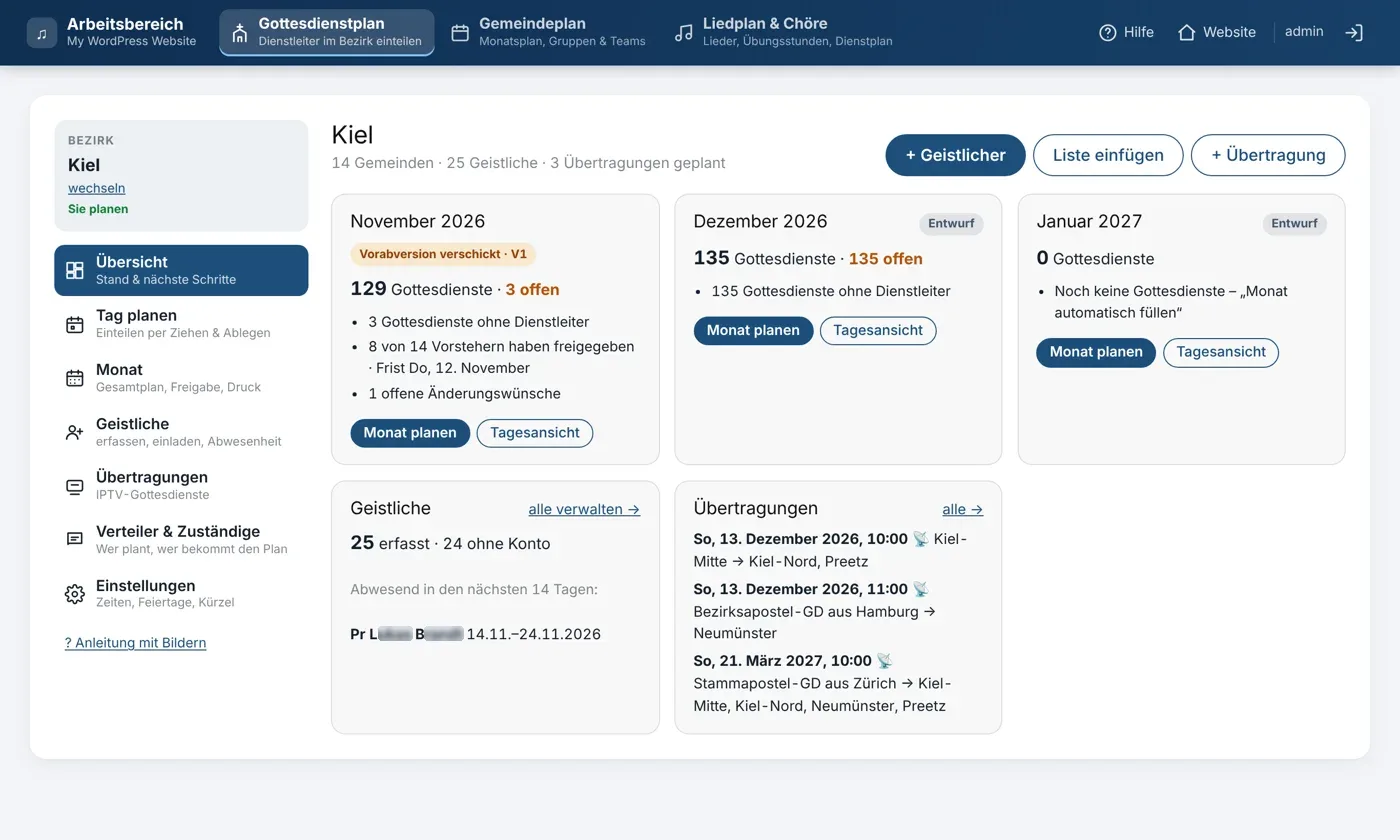Viewport: 1400px width, 840px height.
Task: Open the Anleitung mit Bildern link
Action: point(135,643)
